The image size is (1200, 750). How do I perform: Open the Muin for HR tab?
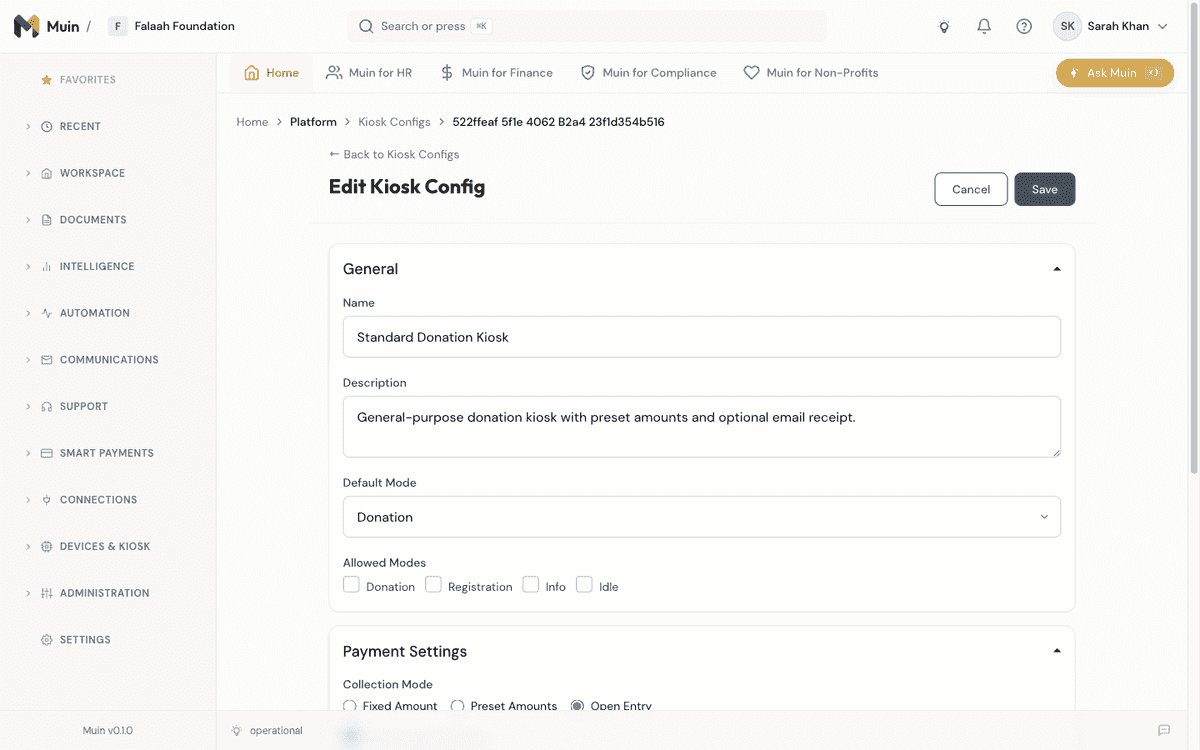[x=369, y=73]
